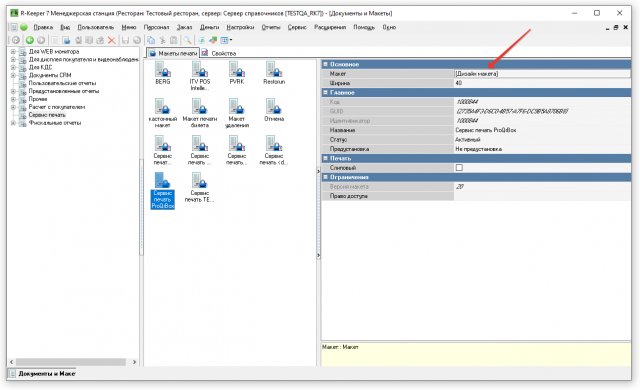Open the Помощь menu
This screenshot has height=390, width=640.
tap(364, 27)
